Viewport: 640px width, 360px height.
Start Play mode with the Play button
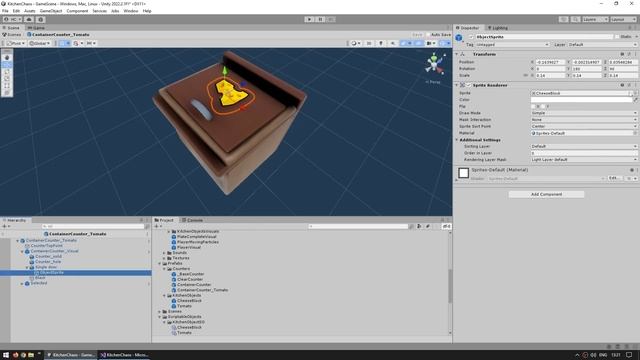pos(309,19)
